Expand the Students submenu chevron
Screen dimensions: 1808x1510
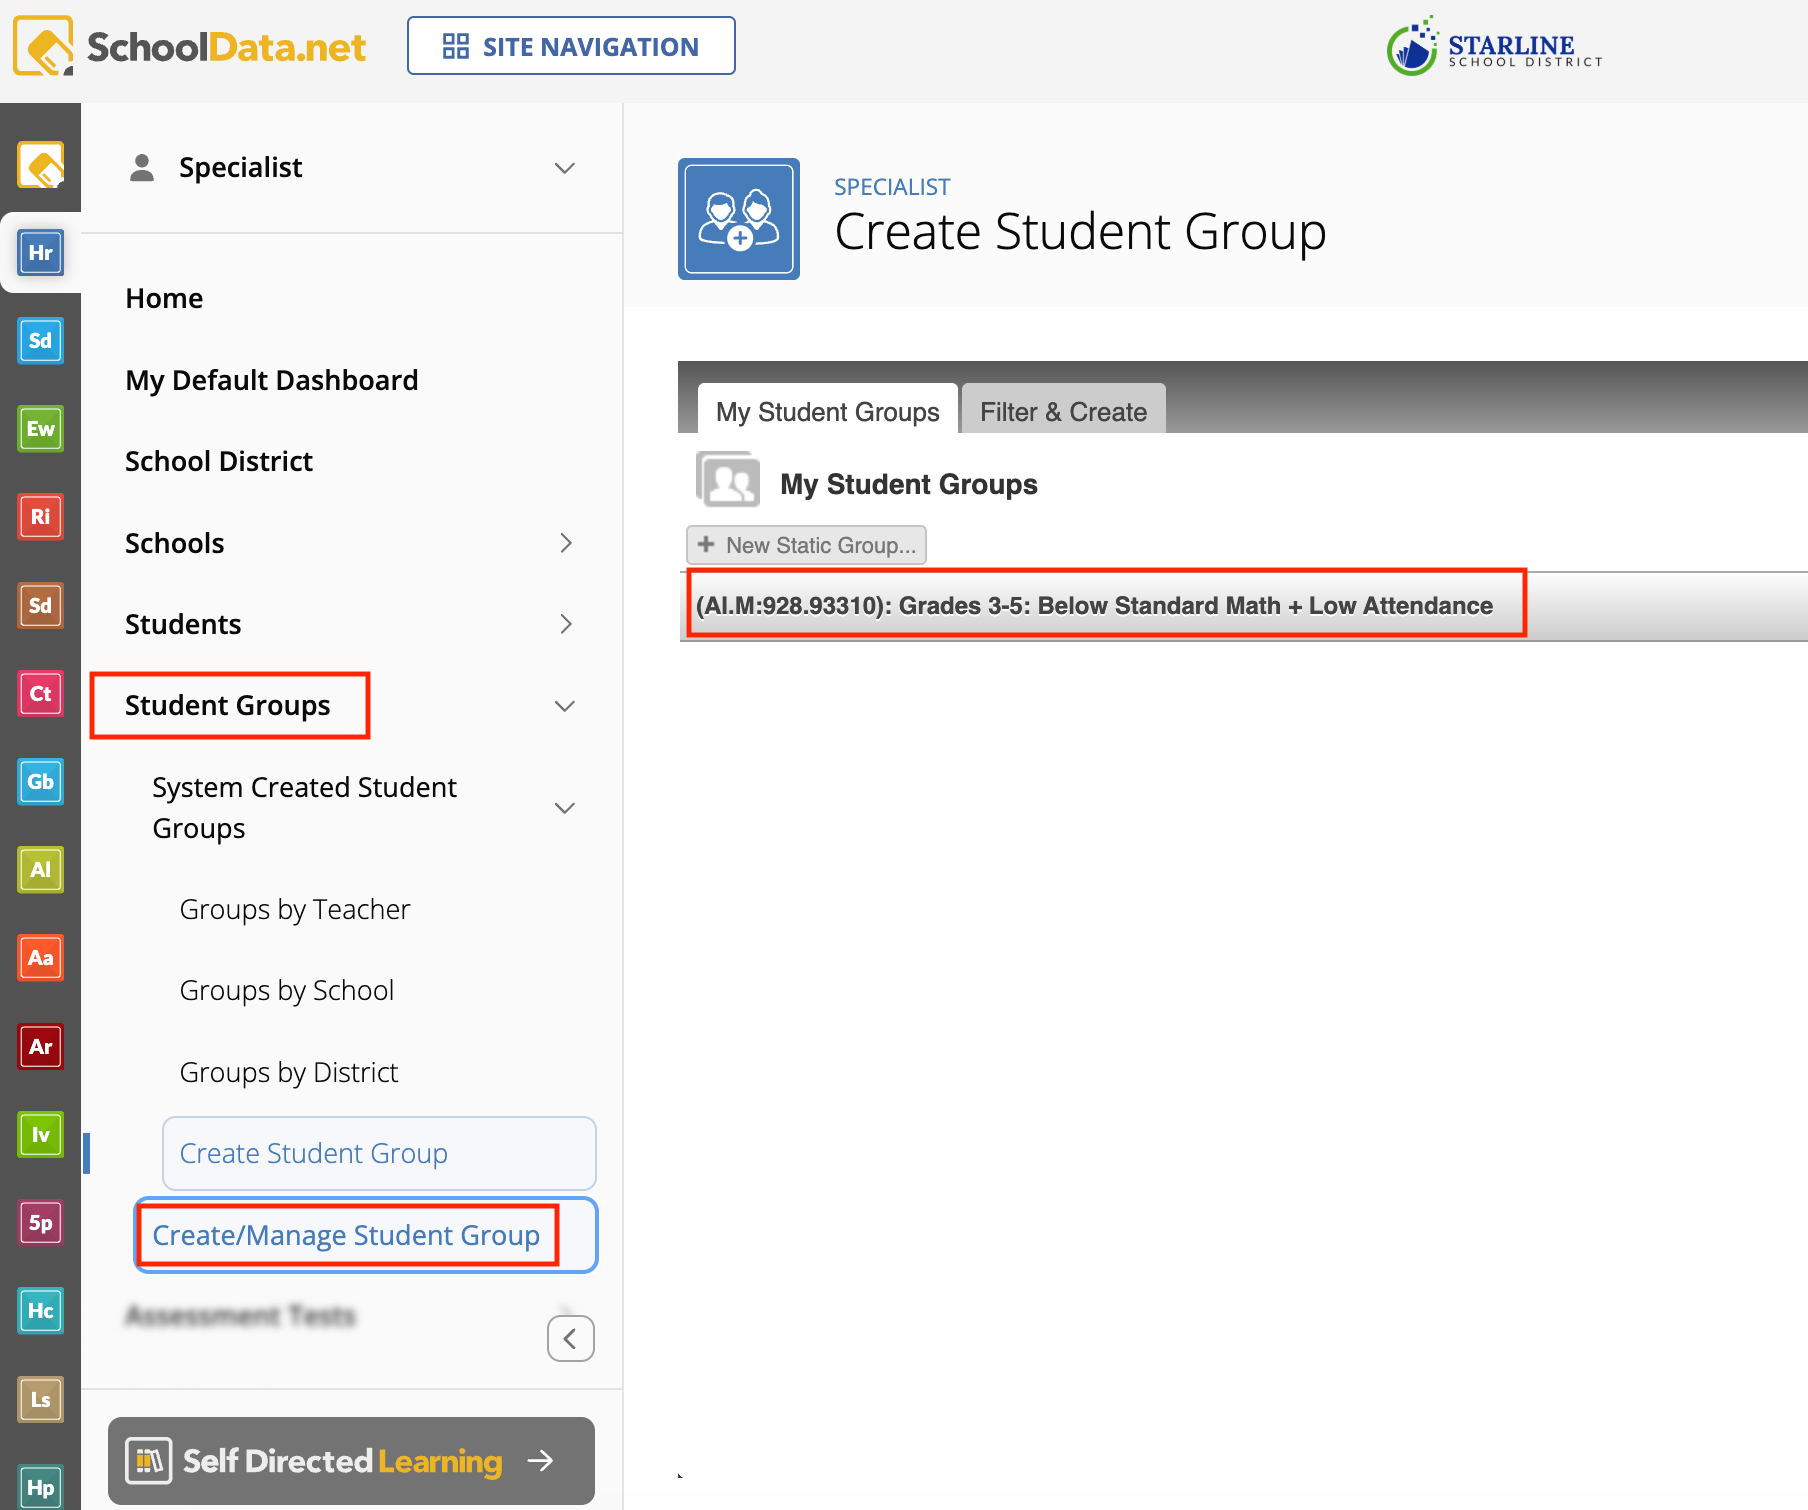click(566, 624)
